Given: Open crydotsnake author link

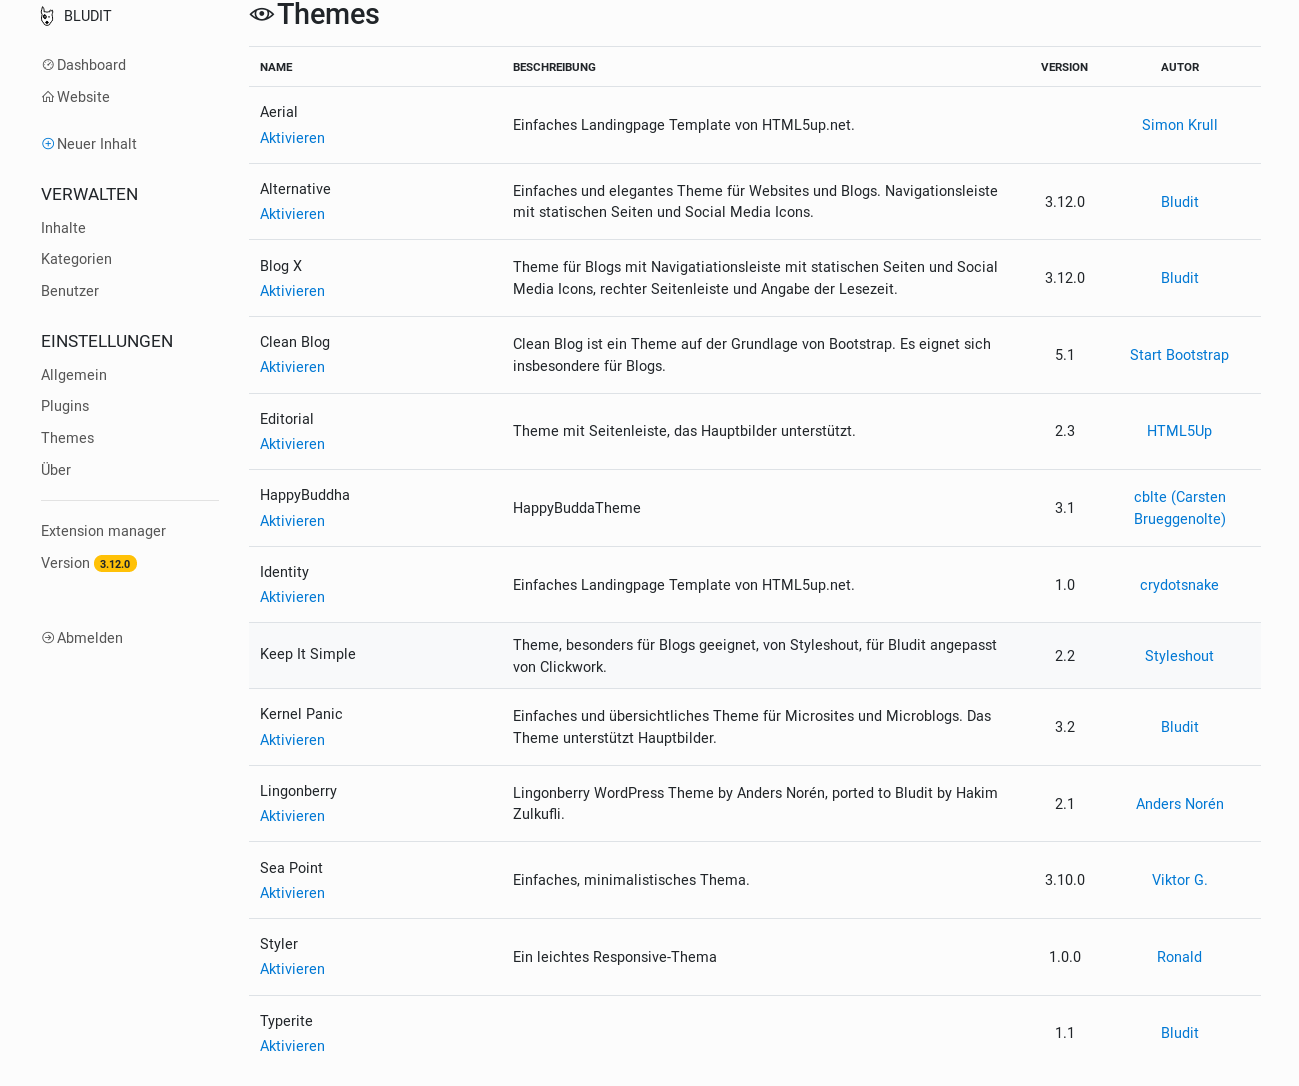Looking at the screenshot, I should 1179,585.
